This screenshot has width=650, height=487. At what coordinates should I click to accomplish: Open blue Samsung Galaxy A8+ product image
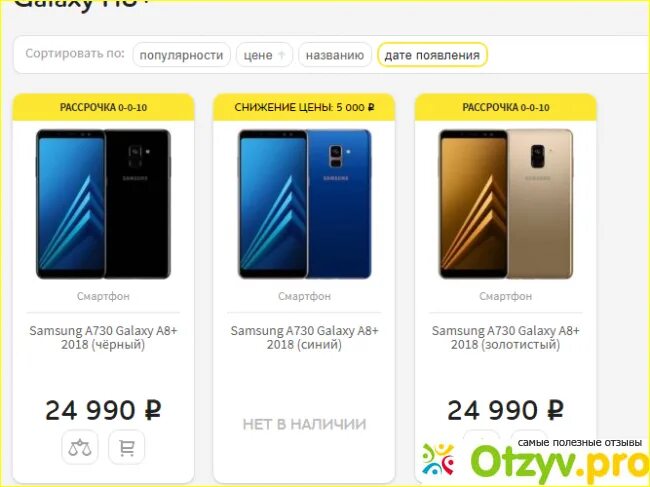(305, 204)
